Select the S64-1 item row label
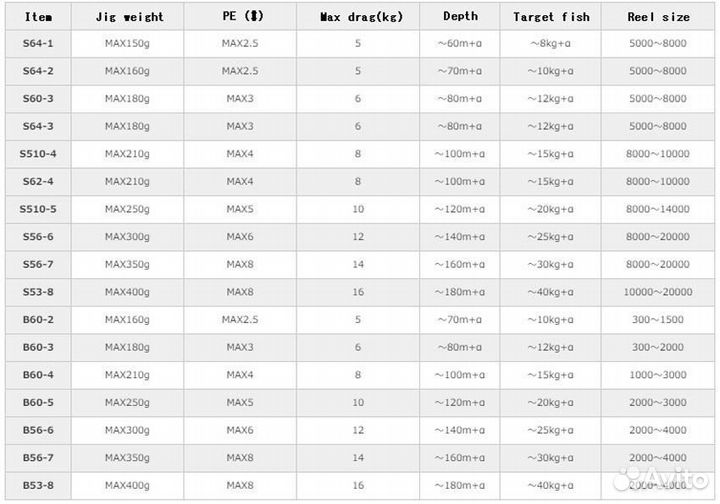The width and height of the screenshot is (720, 504). (x=38, y=44)
